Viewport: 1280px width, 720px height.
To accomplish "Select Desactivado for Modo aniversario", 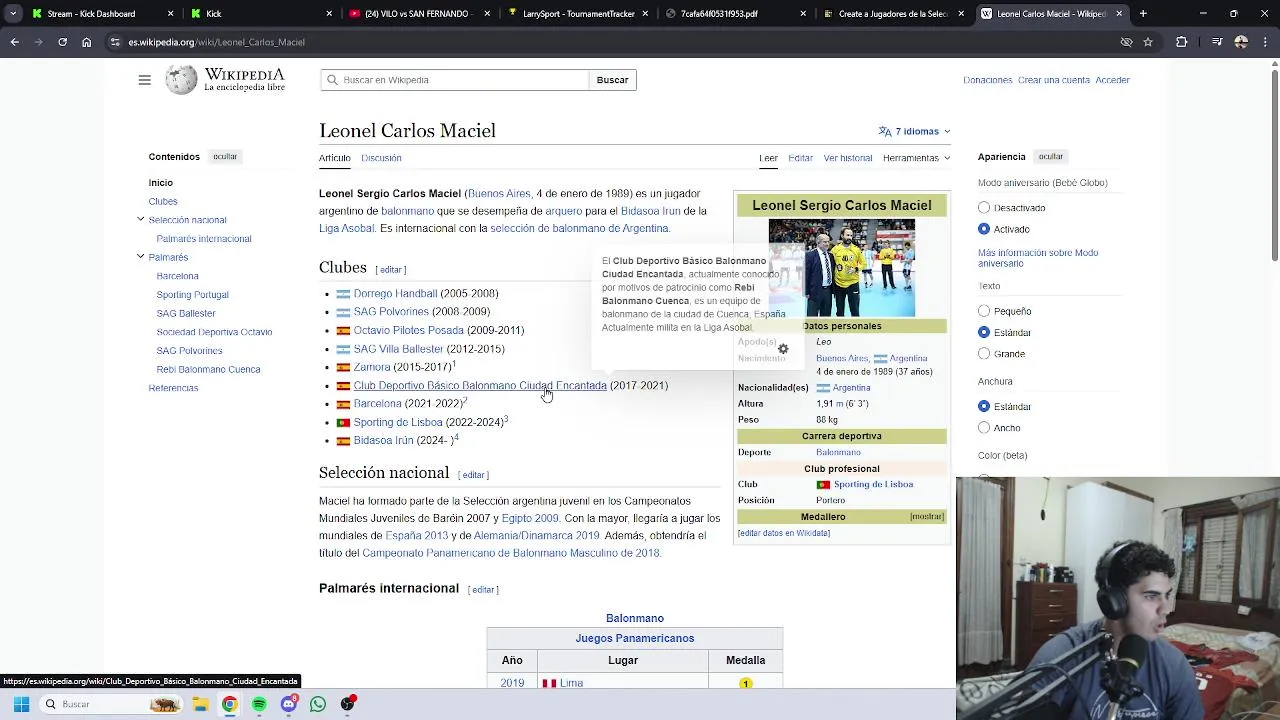I will coord(984,208).
